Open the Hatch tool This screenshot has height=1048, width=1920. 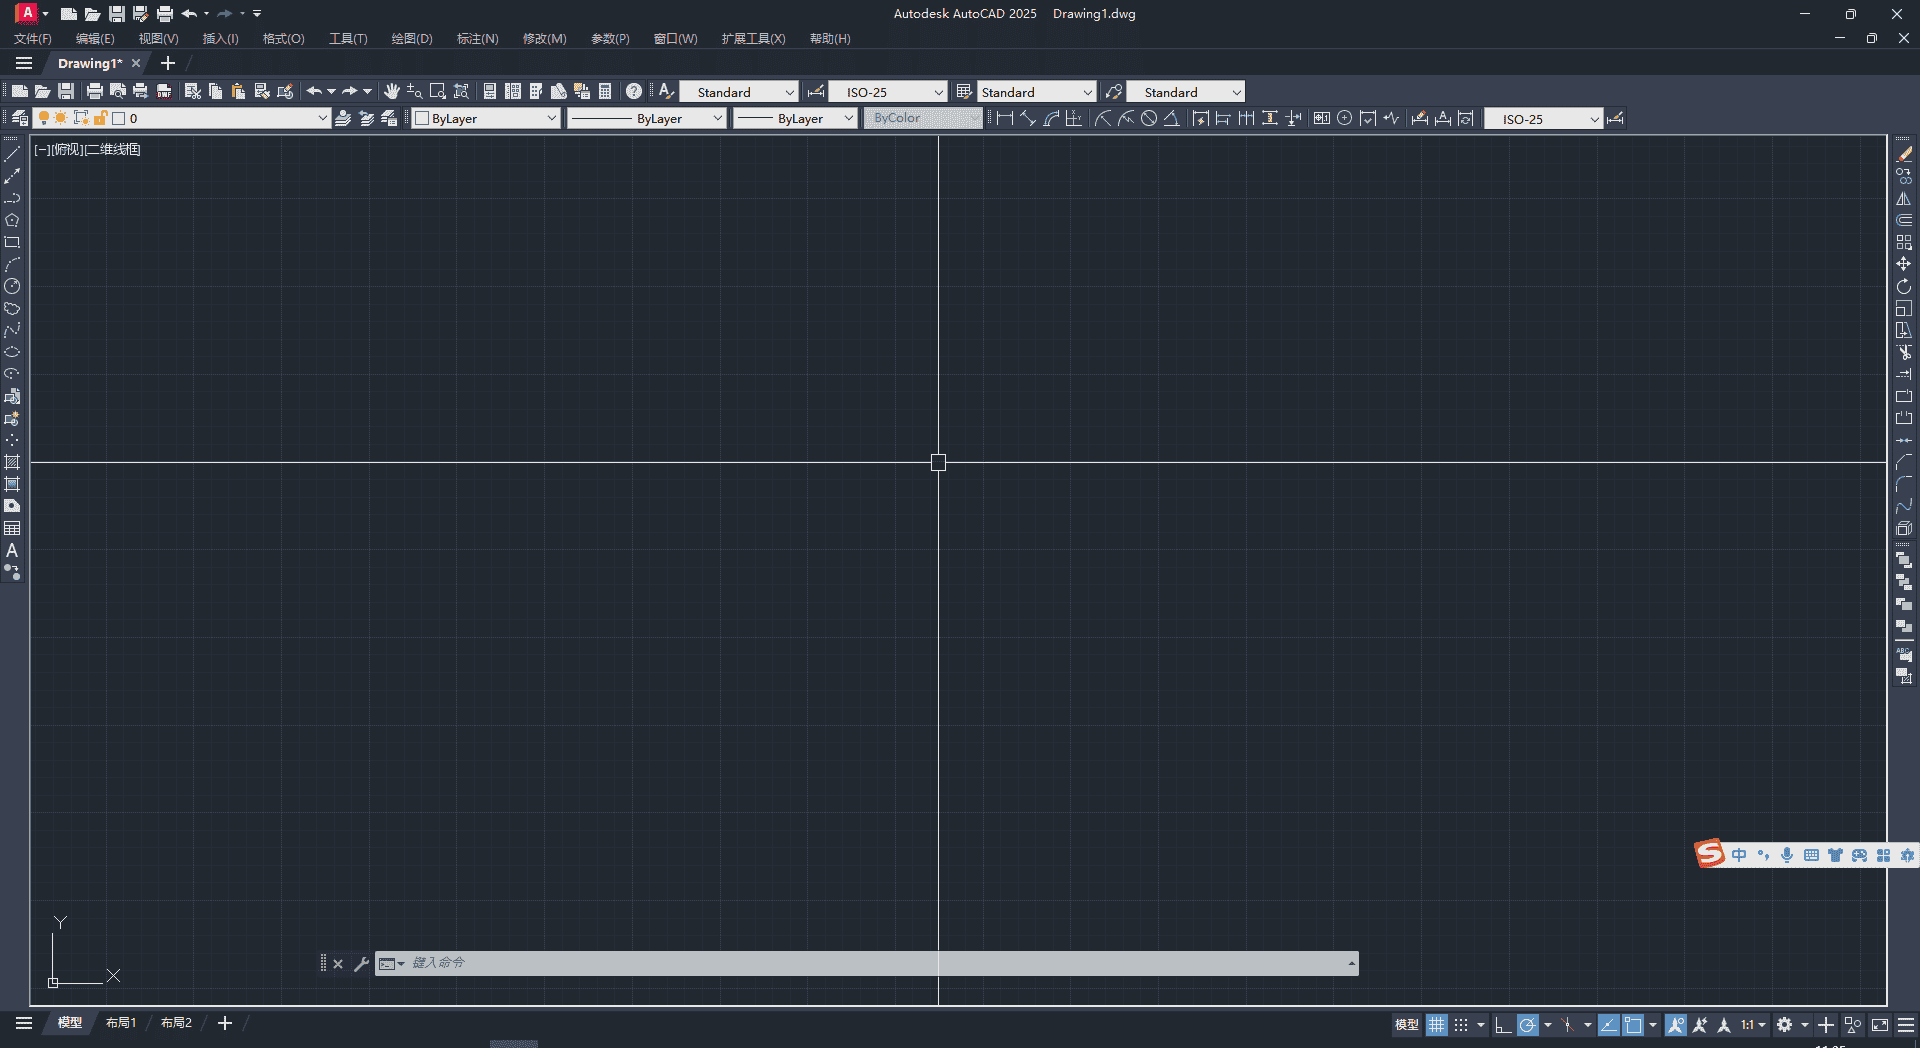(13, 461)
